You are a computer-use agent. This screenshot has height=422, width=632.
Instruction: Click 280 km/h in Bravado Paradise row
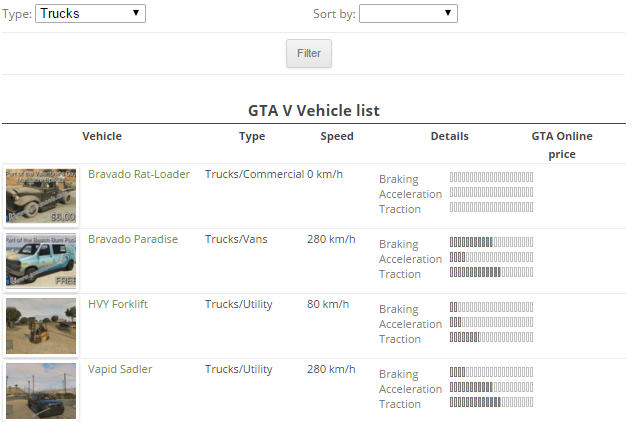point(331,239)
